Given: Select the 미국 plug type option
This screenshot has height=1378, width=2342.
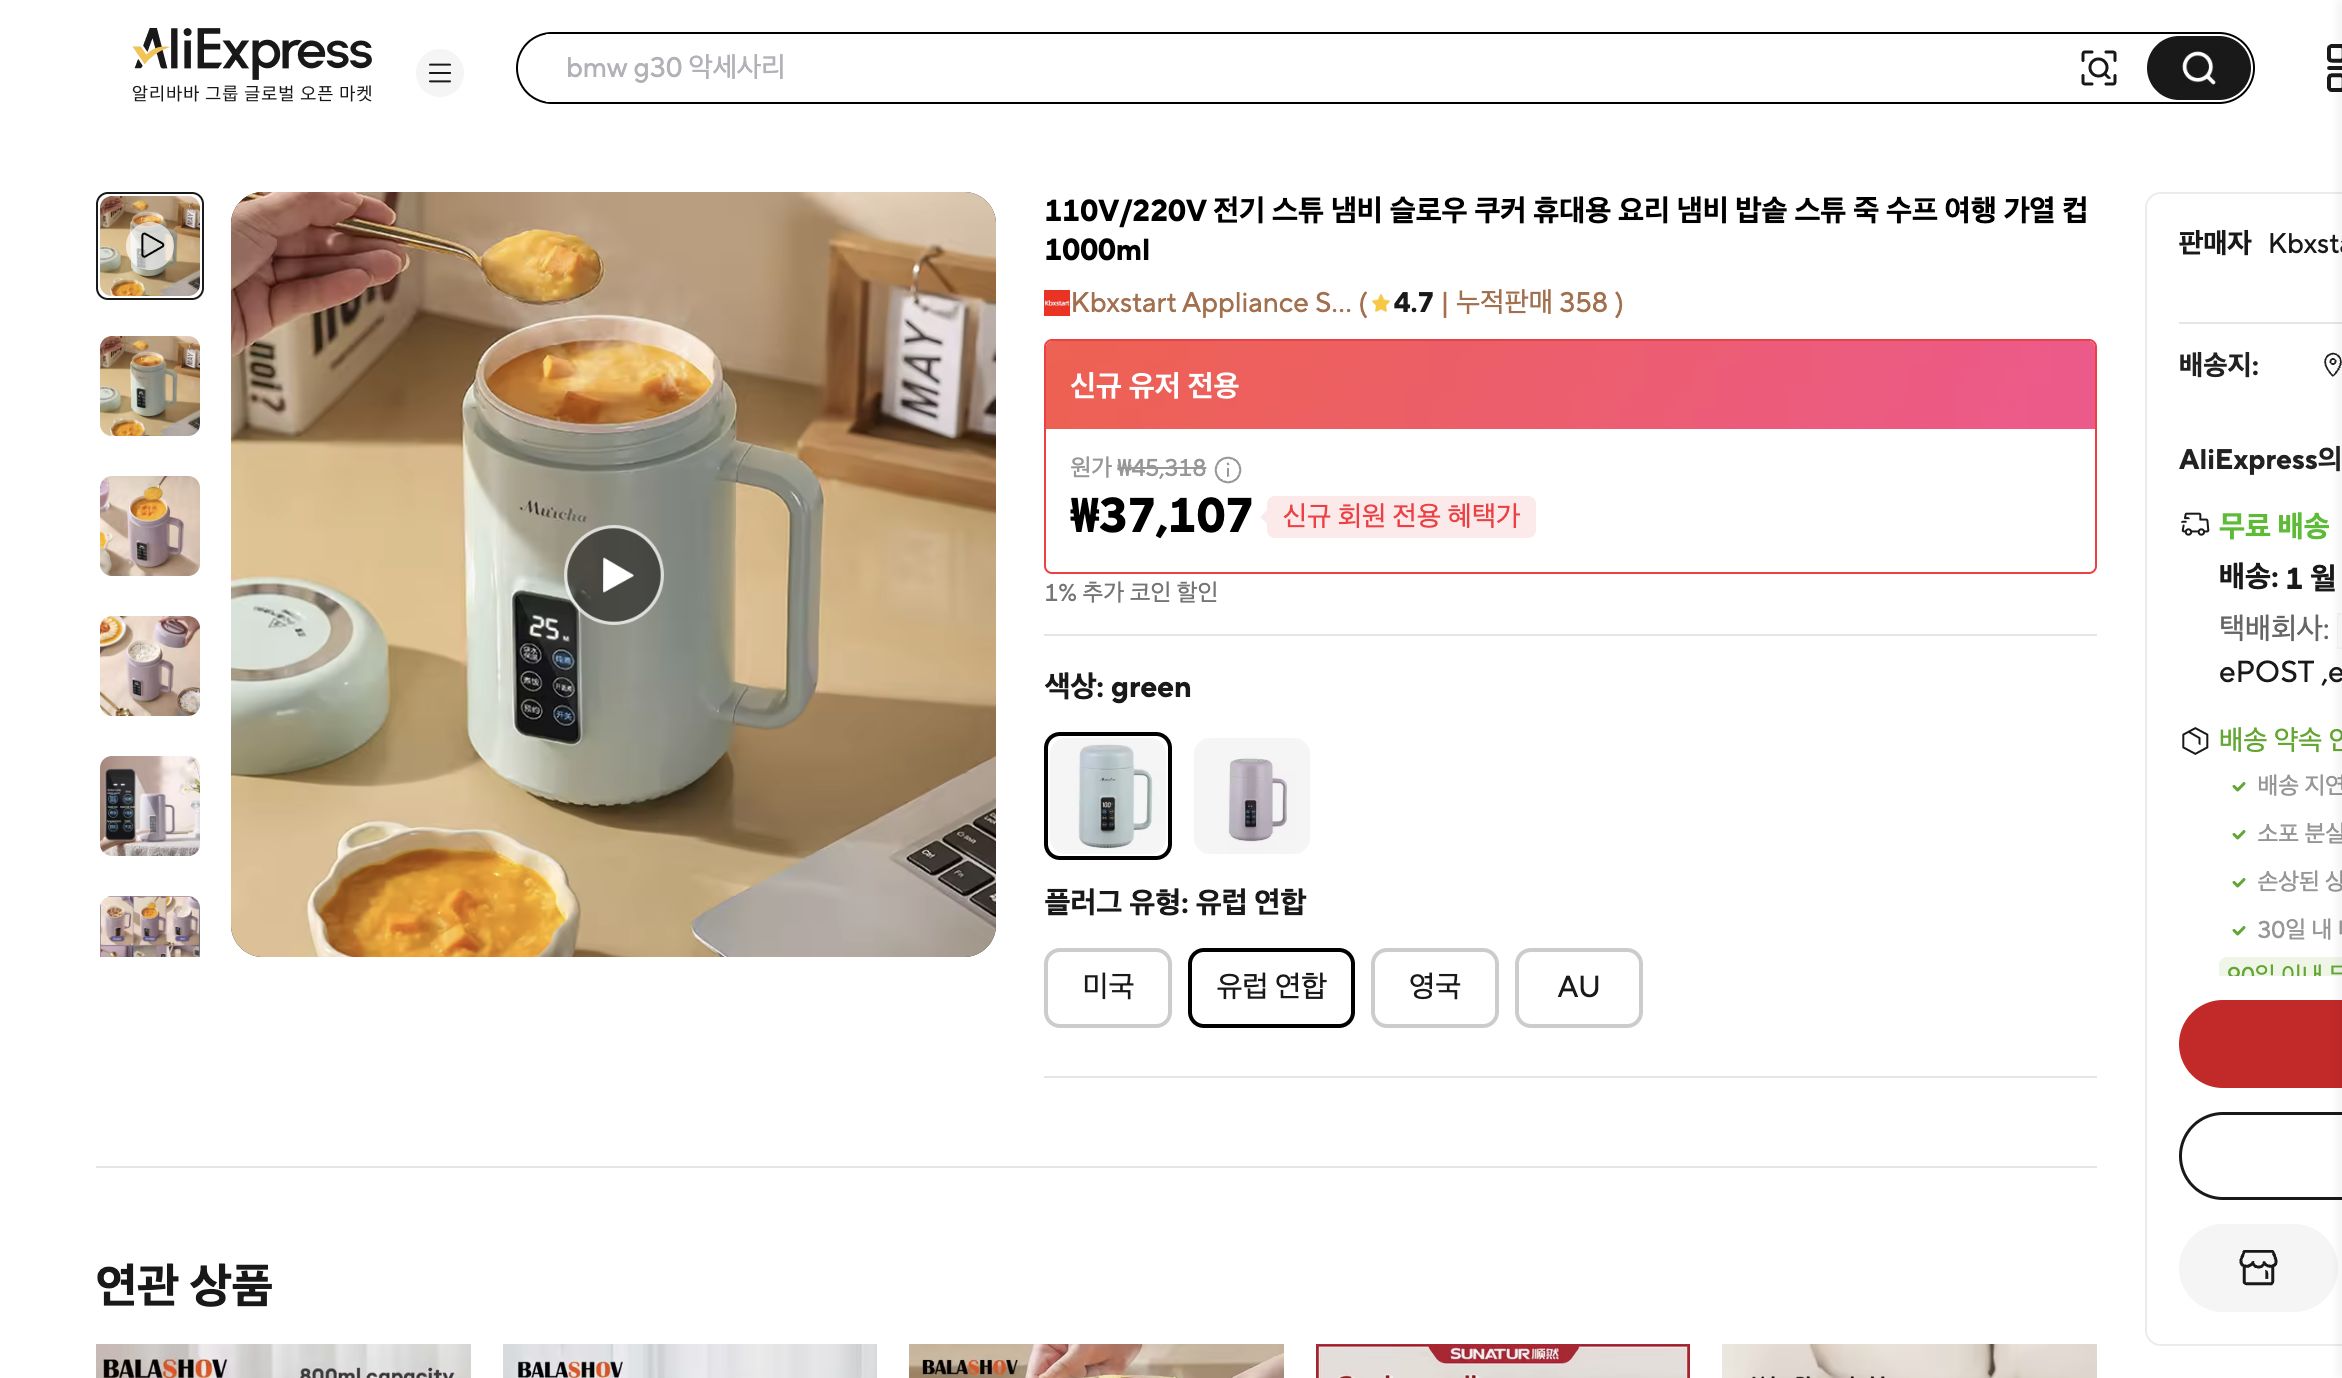Looking at the screenshot, I should 1107,987.
